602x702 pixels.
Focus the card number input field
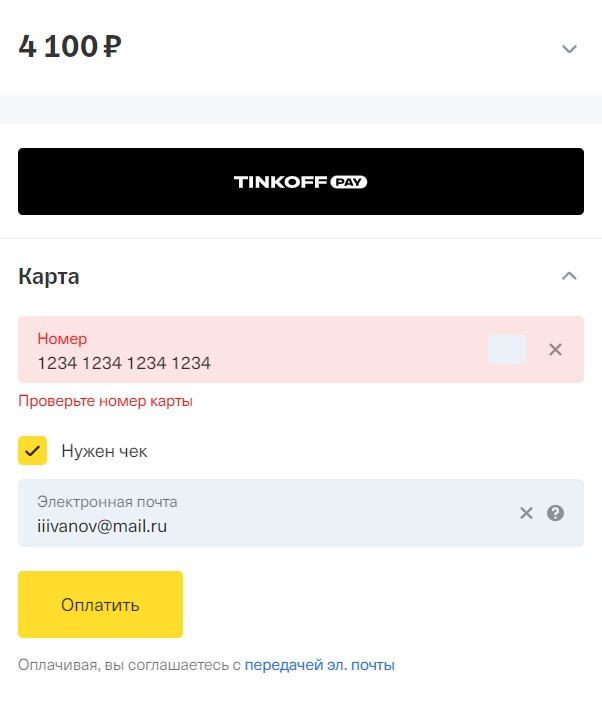tap(250, 362)
